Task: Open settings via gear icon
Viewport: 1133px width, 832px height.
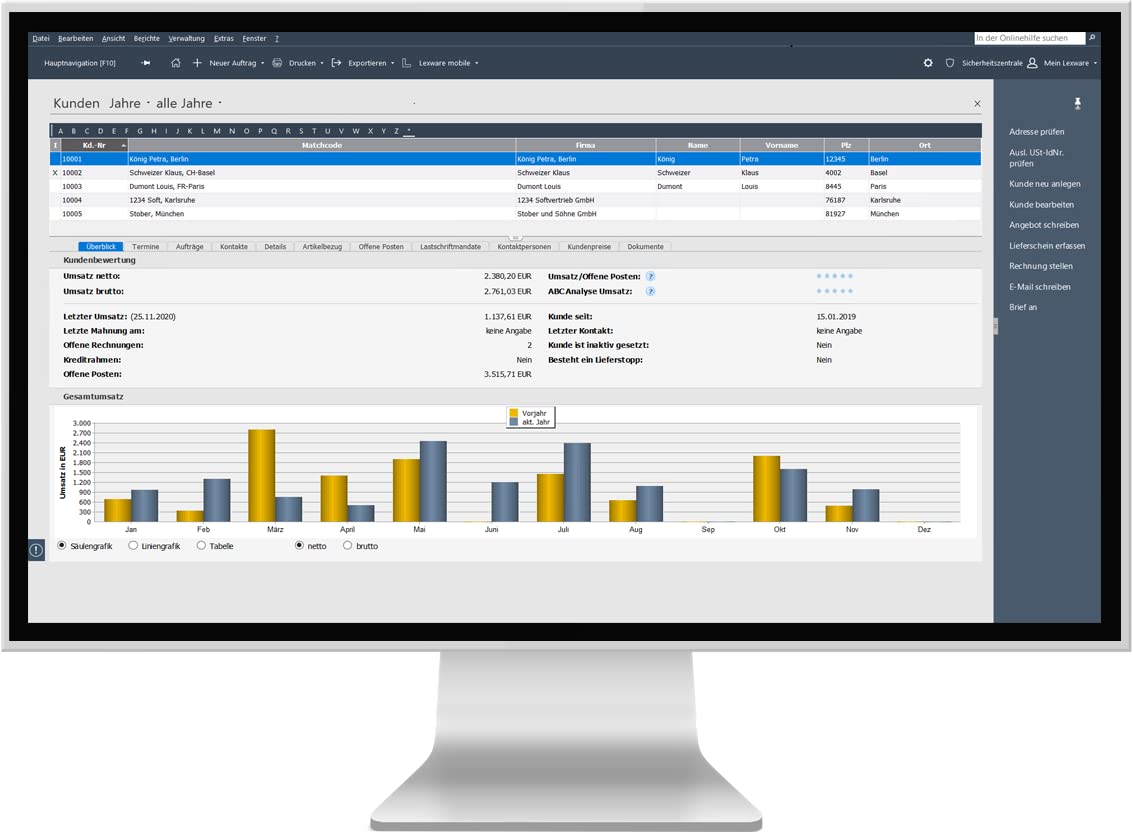Action: (x=928, y=63)
